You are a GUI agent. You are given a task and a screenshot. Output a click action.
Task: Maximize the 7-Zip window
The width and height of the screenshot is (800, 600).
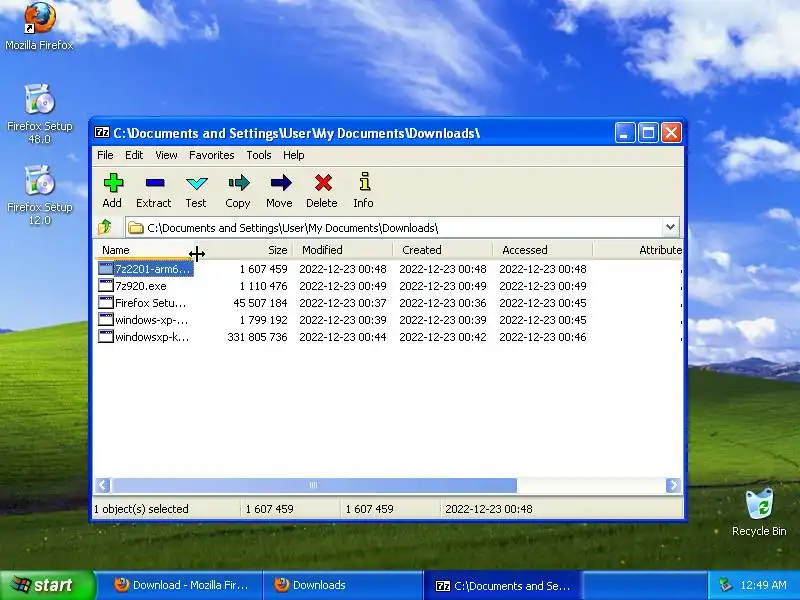[x=648, y=133]
